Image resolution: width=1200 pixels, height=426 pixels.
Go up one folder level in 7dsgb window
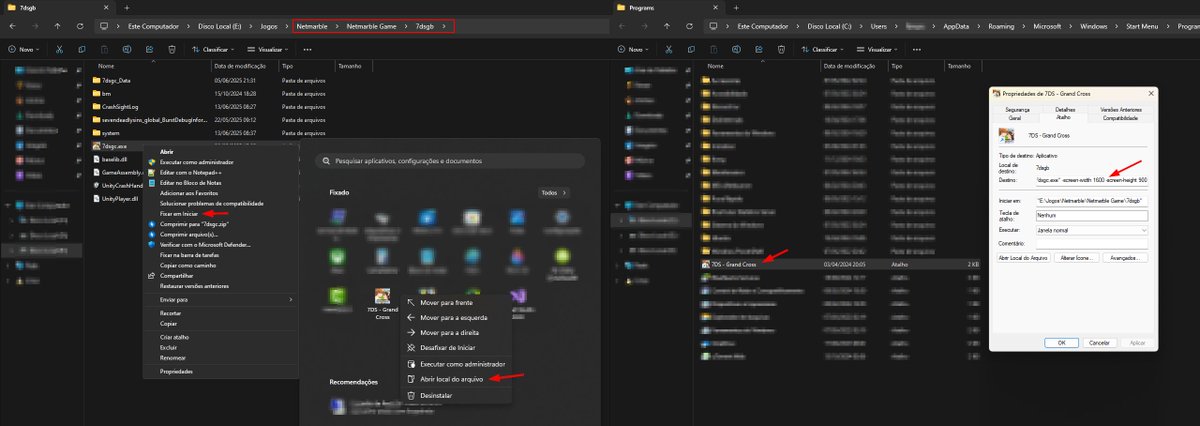pyautogui.click(x=56, y=25)
